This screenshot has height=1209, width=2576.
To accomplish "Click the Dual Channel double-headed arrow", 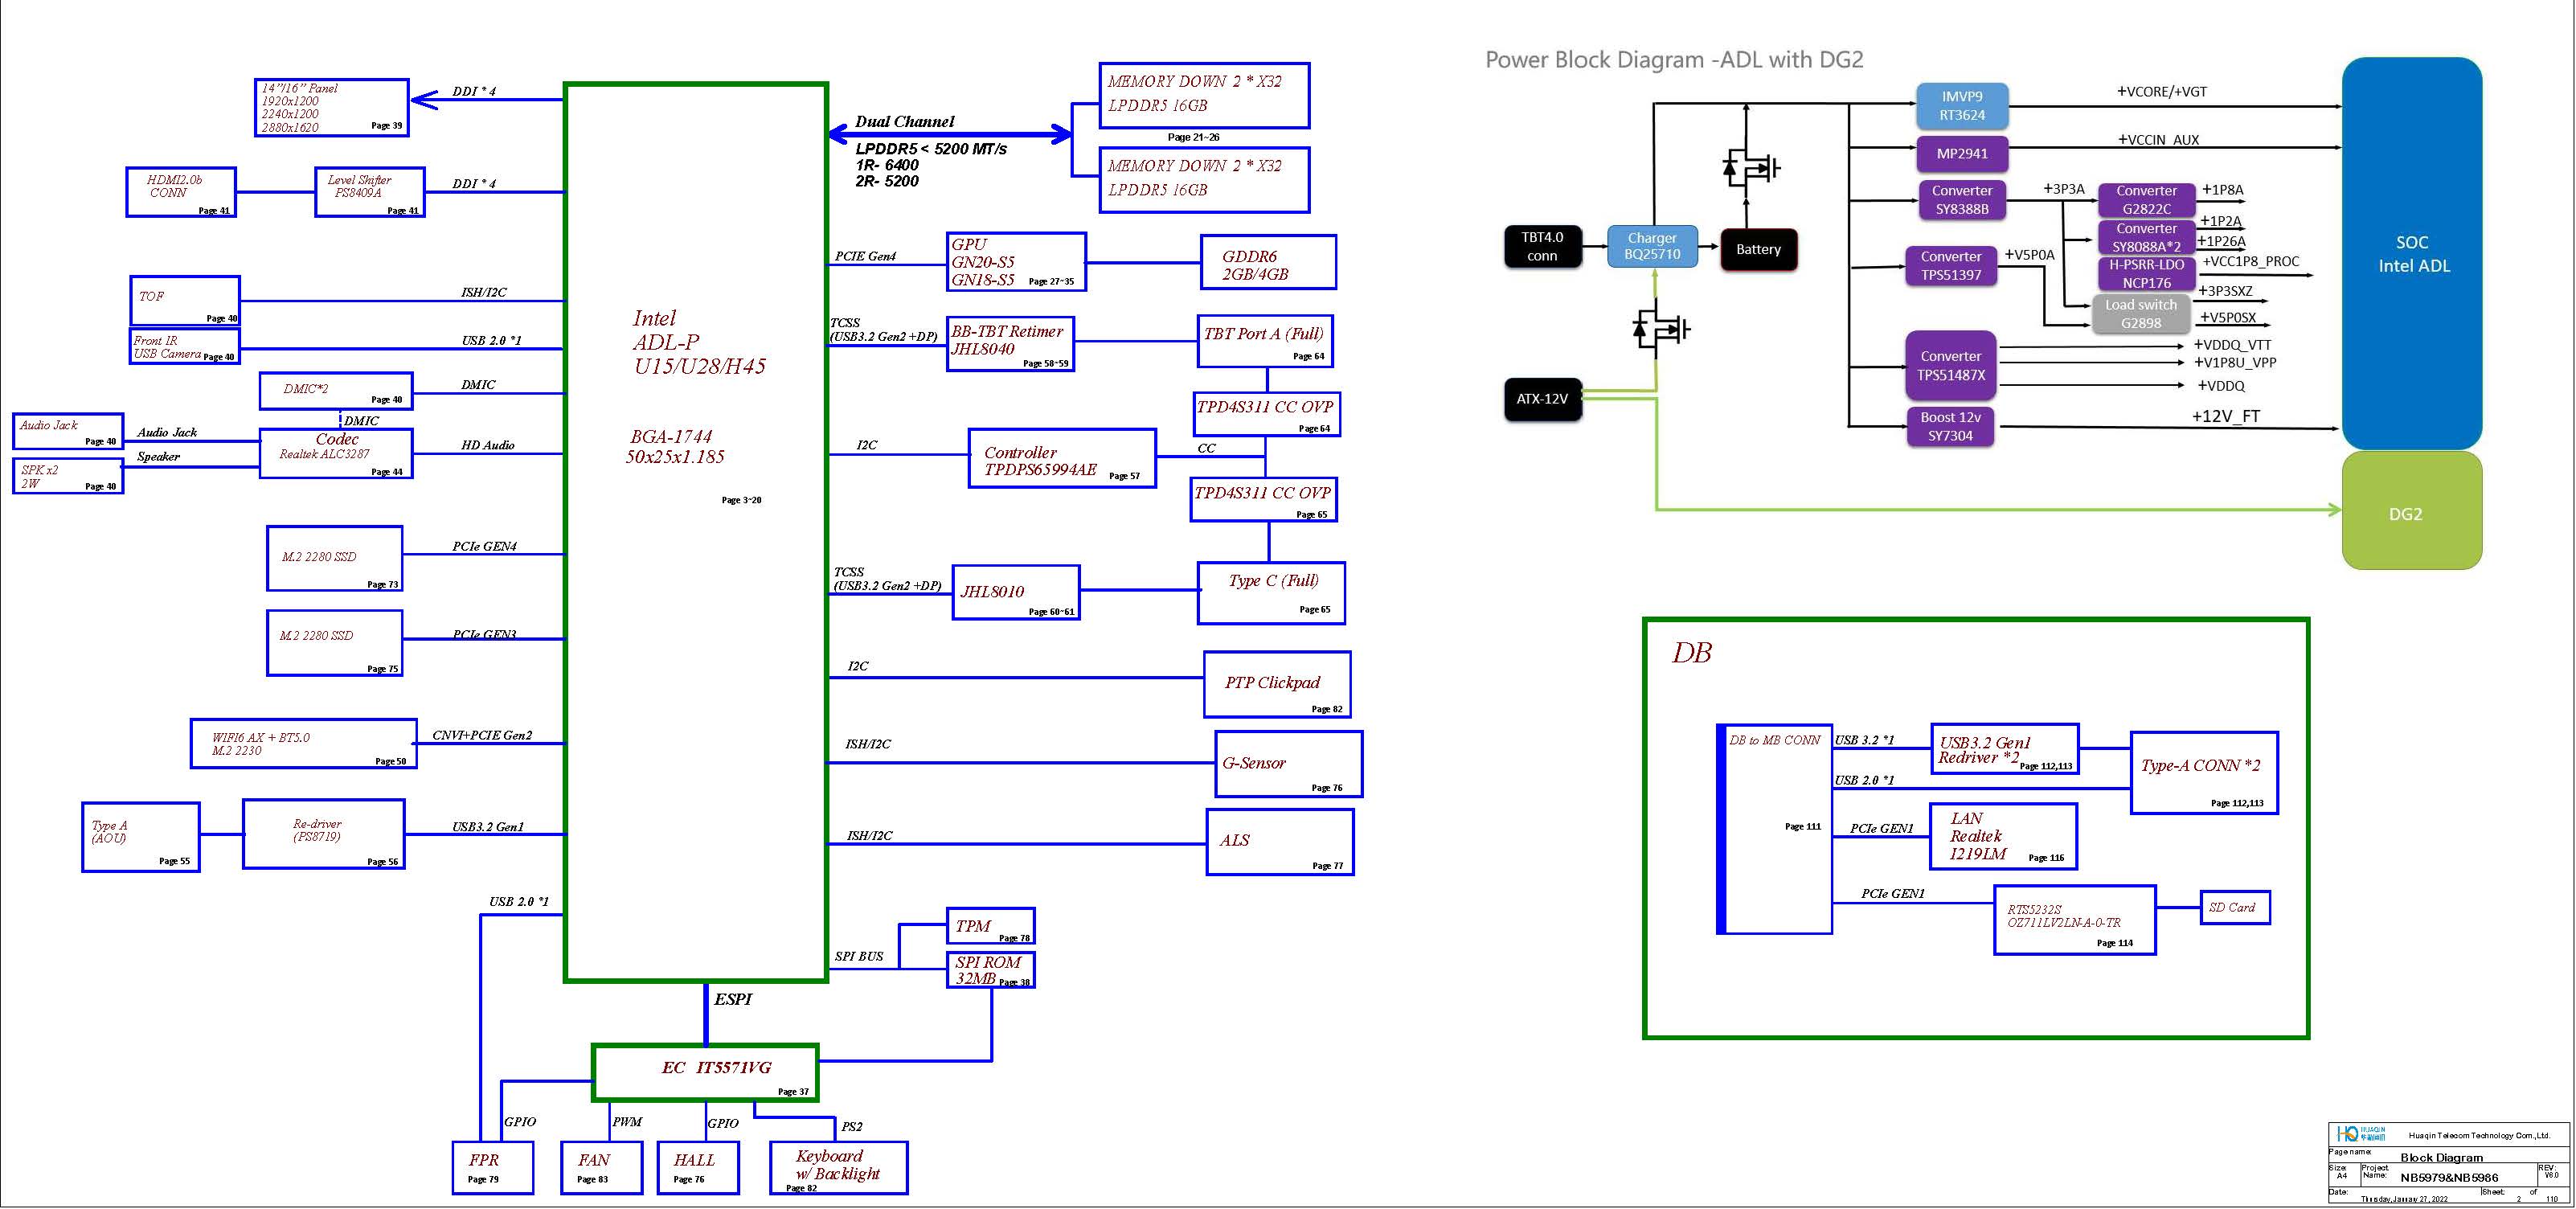I will coord(949,134).
